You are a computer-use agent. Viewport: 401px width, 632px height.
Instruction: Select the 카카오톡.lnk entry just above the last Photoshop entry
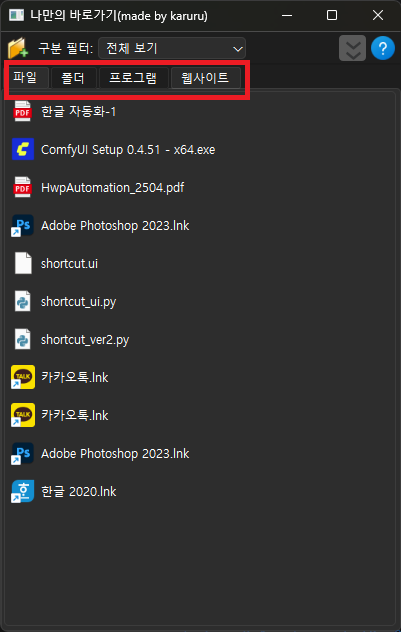75,416
